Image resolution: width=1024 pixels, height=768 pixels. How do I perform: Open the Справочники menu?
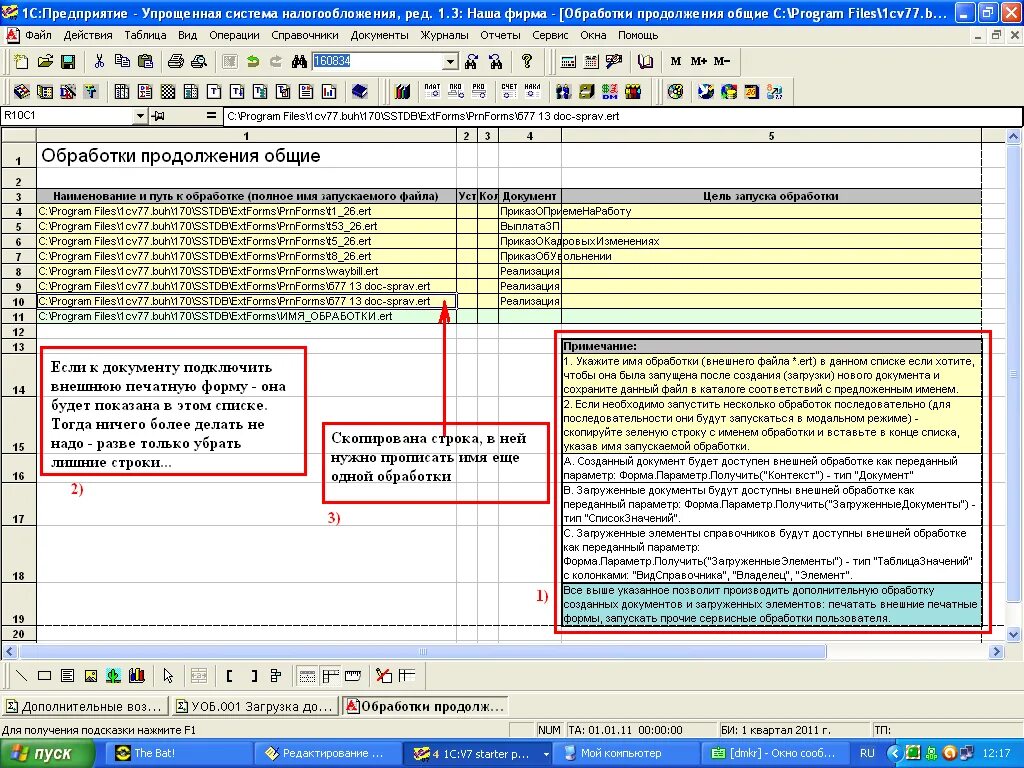[304, 35]
